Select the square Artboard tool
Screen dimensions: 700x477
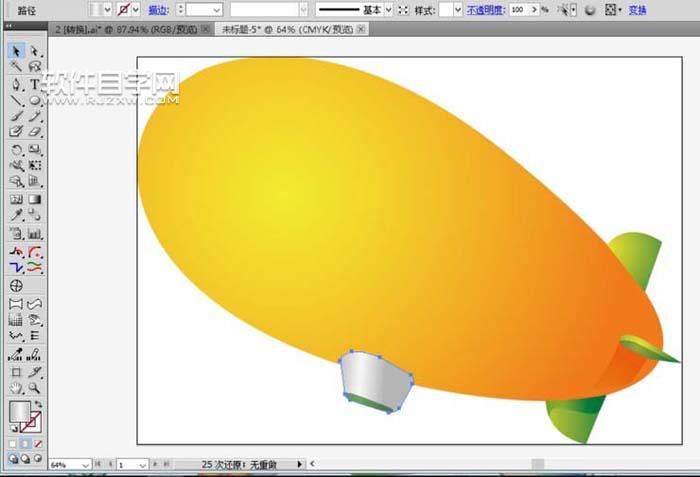tap(16, 372)
